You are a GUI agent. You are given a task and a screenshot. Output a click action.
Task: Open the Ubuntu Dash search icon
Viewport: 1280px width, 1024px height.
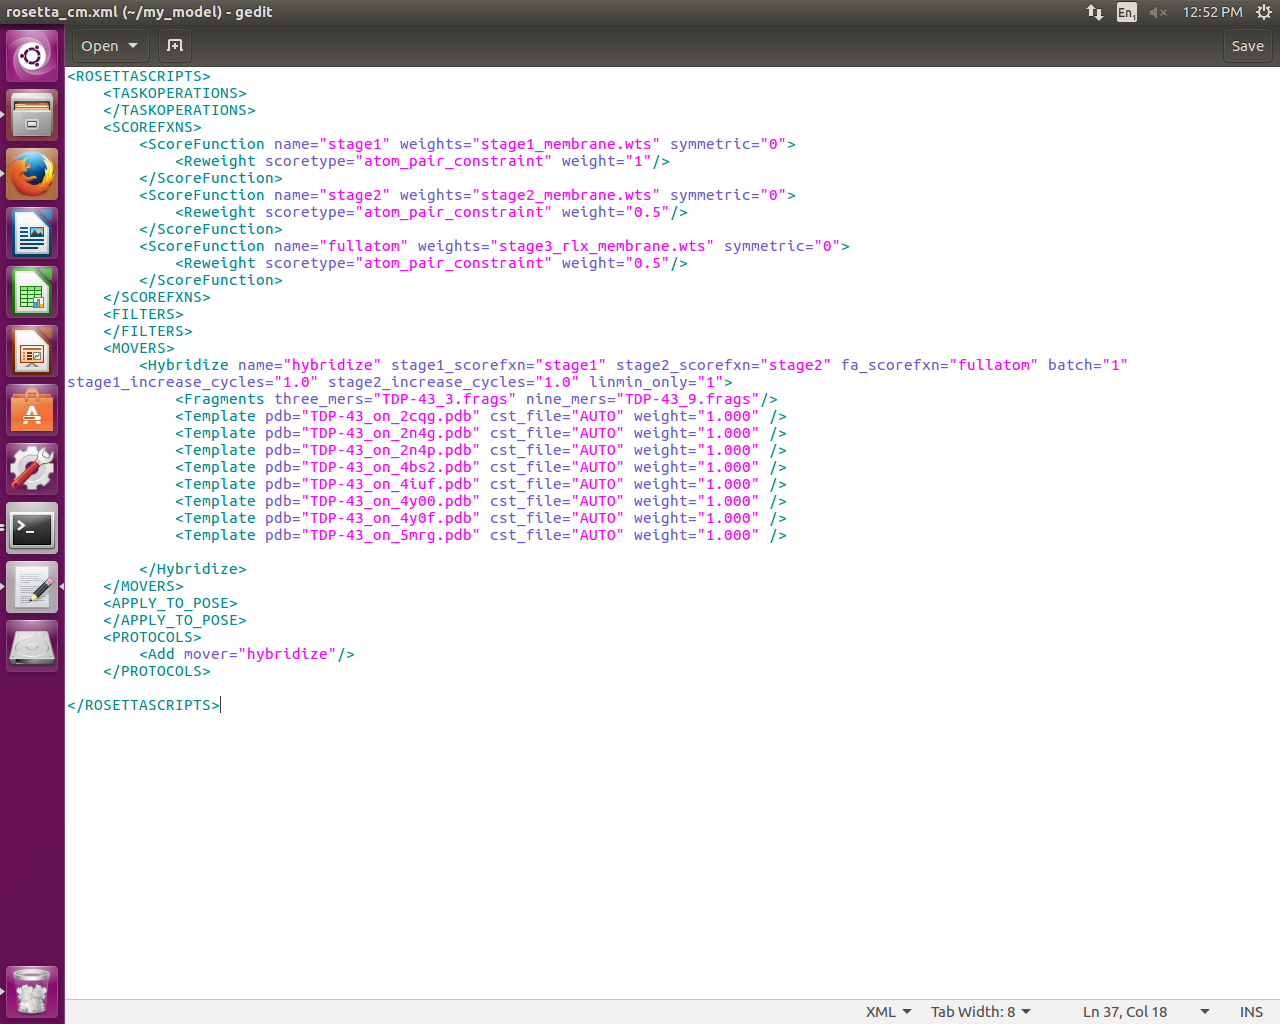pyautogui.click(x=32, y=56)
